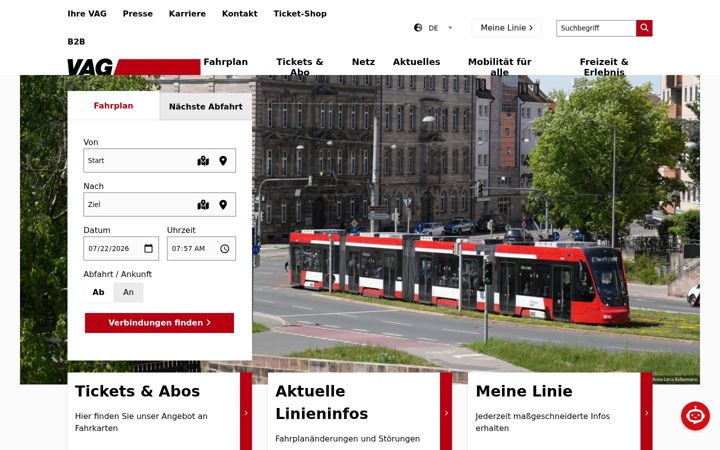Image resolution: width=720 pixels, height=450 pixels.
Task: Switch to the Nächste Abfahrt tab
Action: coord(206,107)
